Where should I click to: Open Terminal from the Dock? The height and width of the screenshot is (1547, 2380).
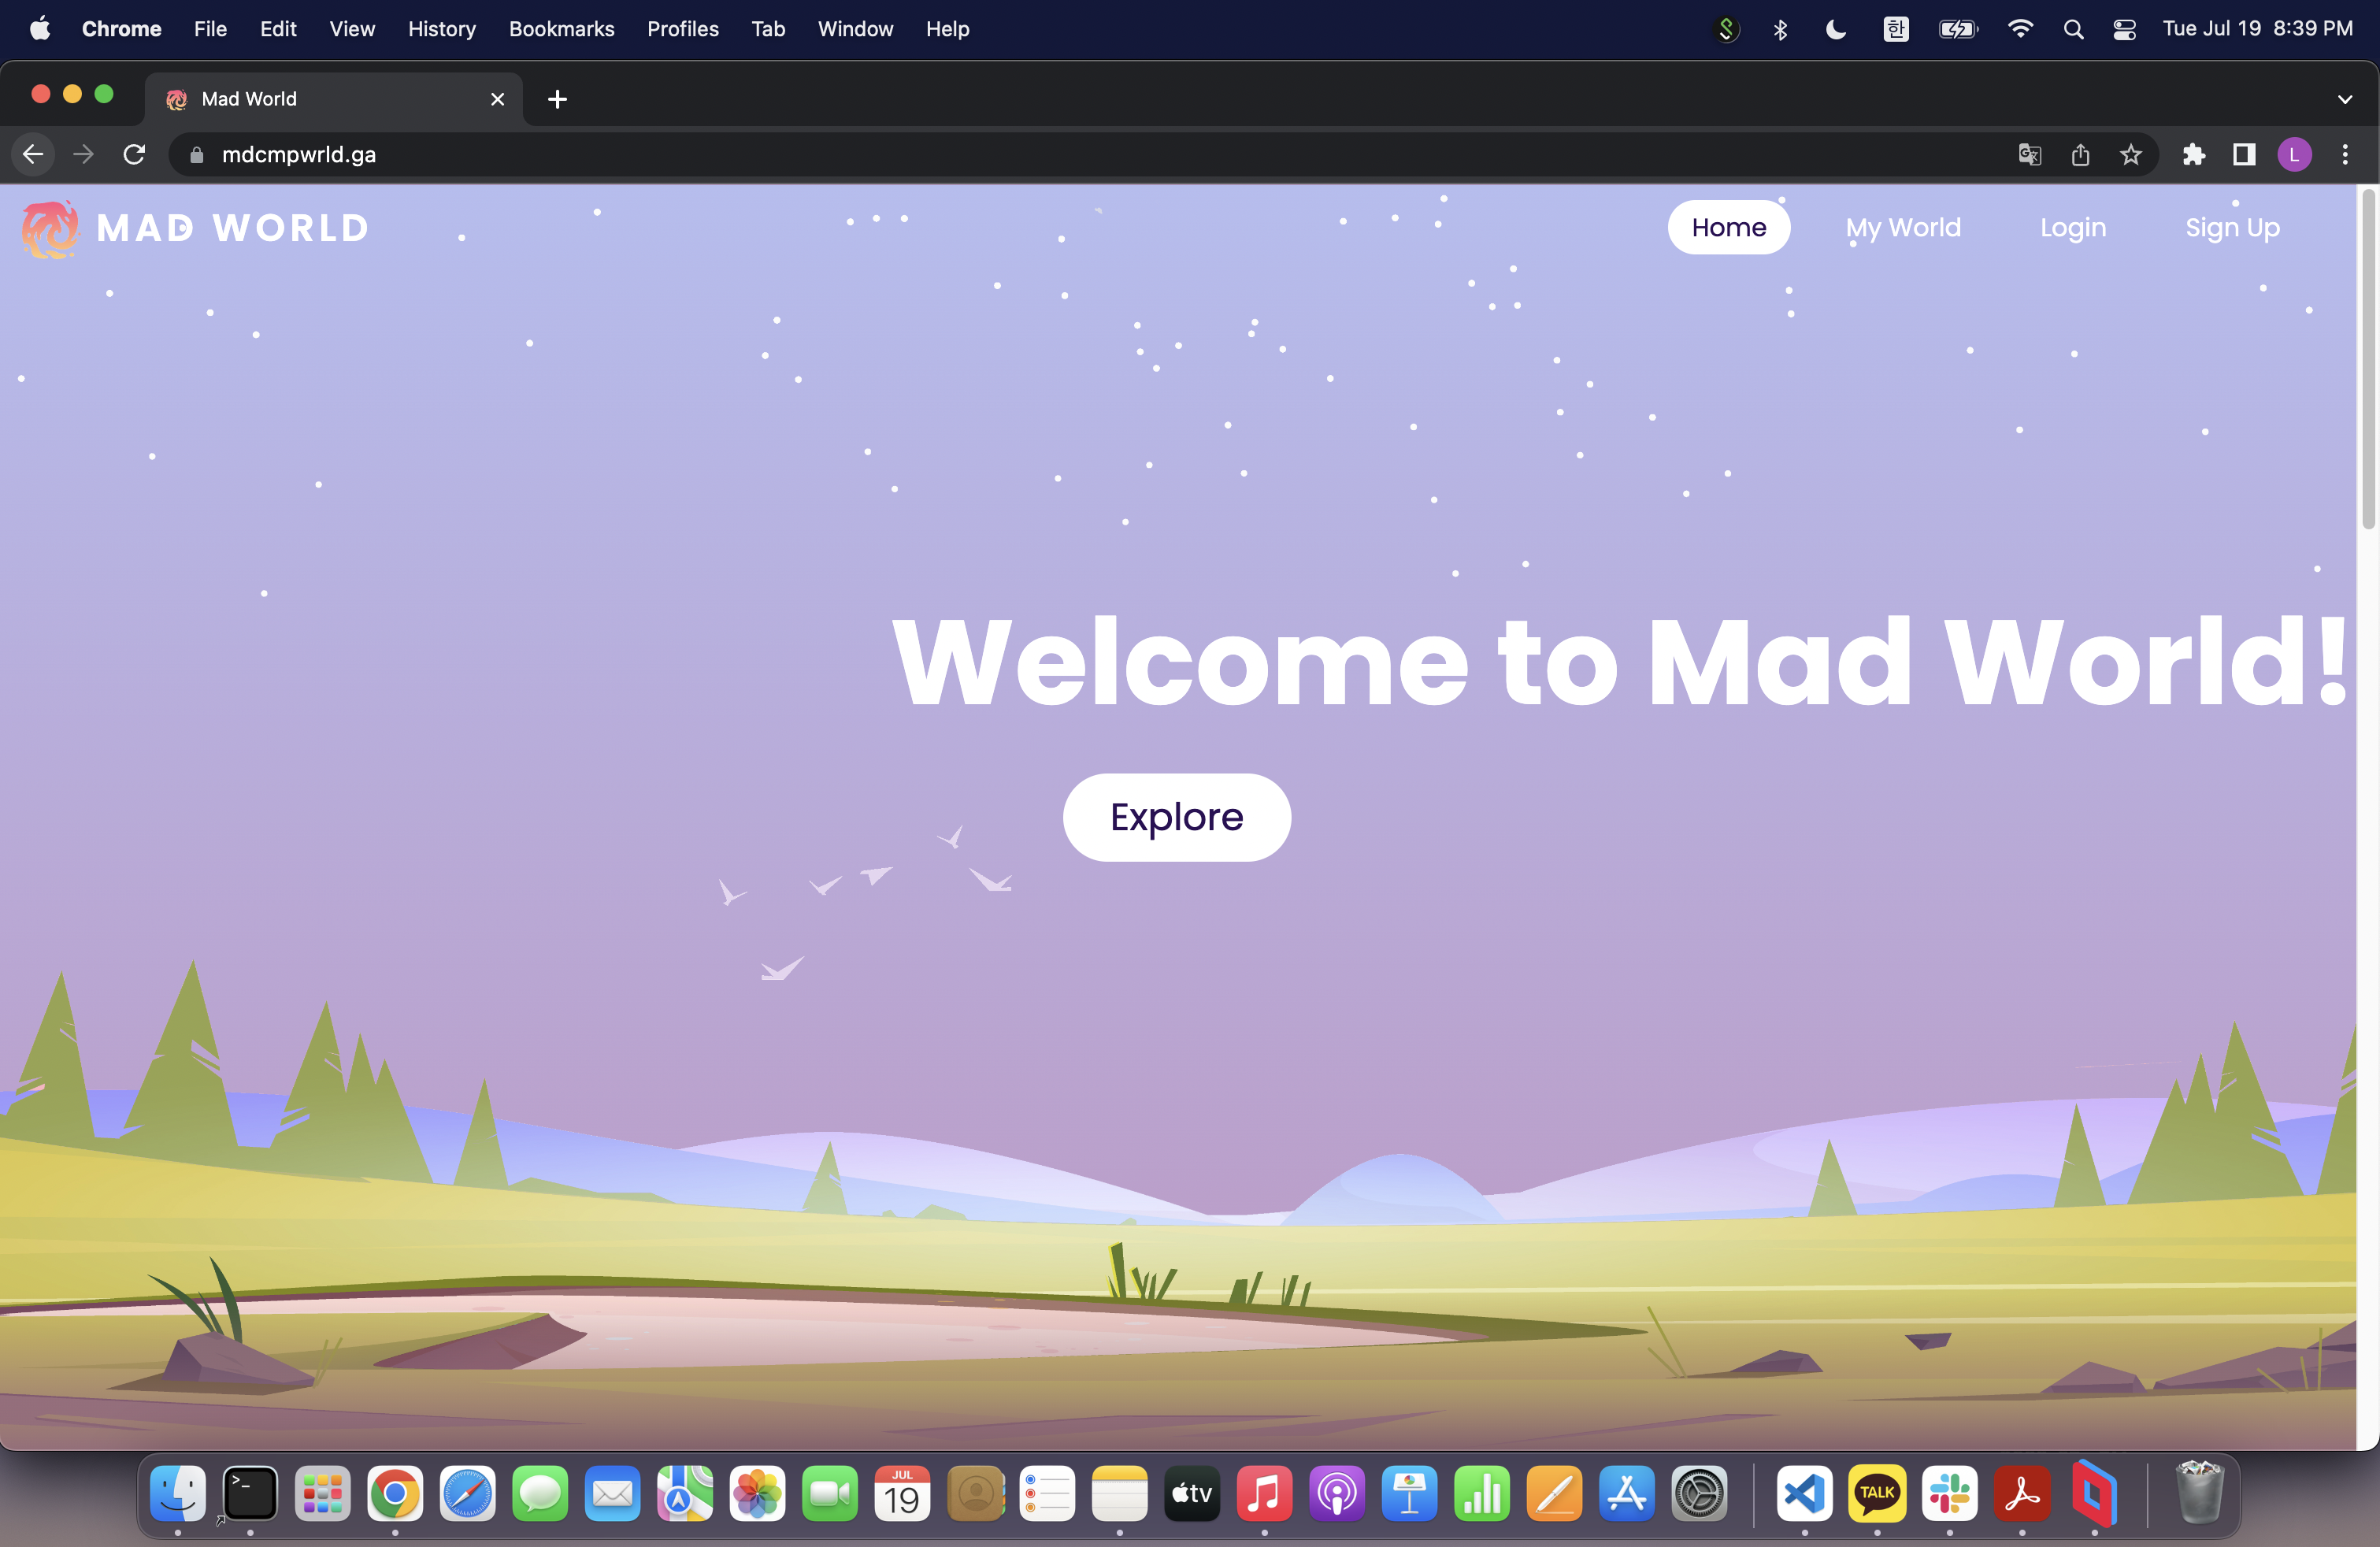click(x=250, y=1493)
